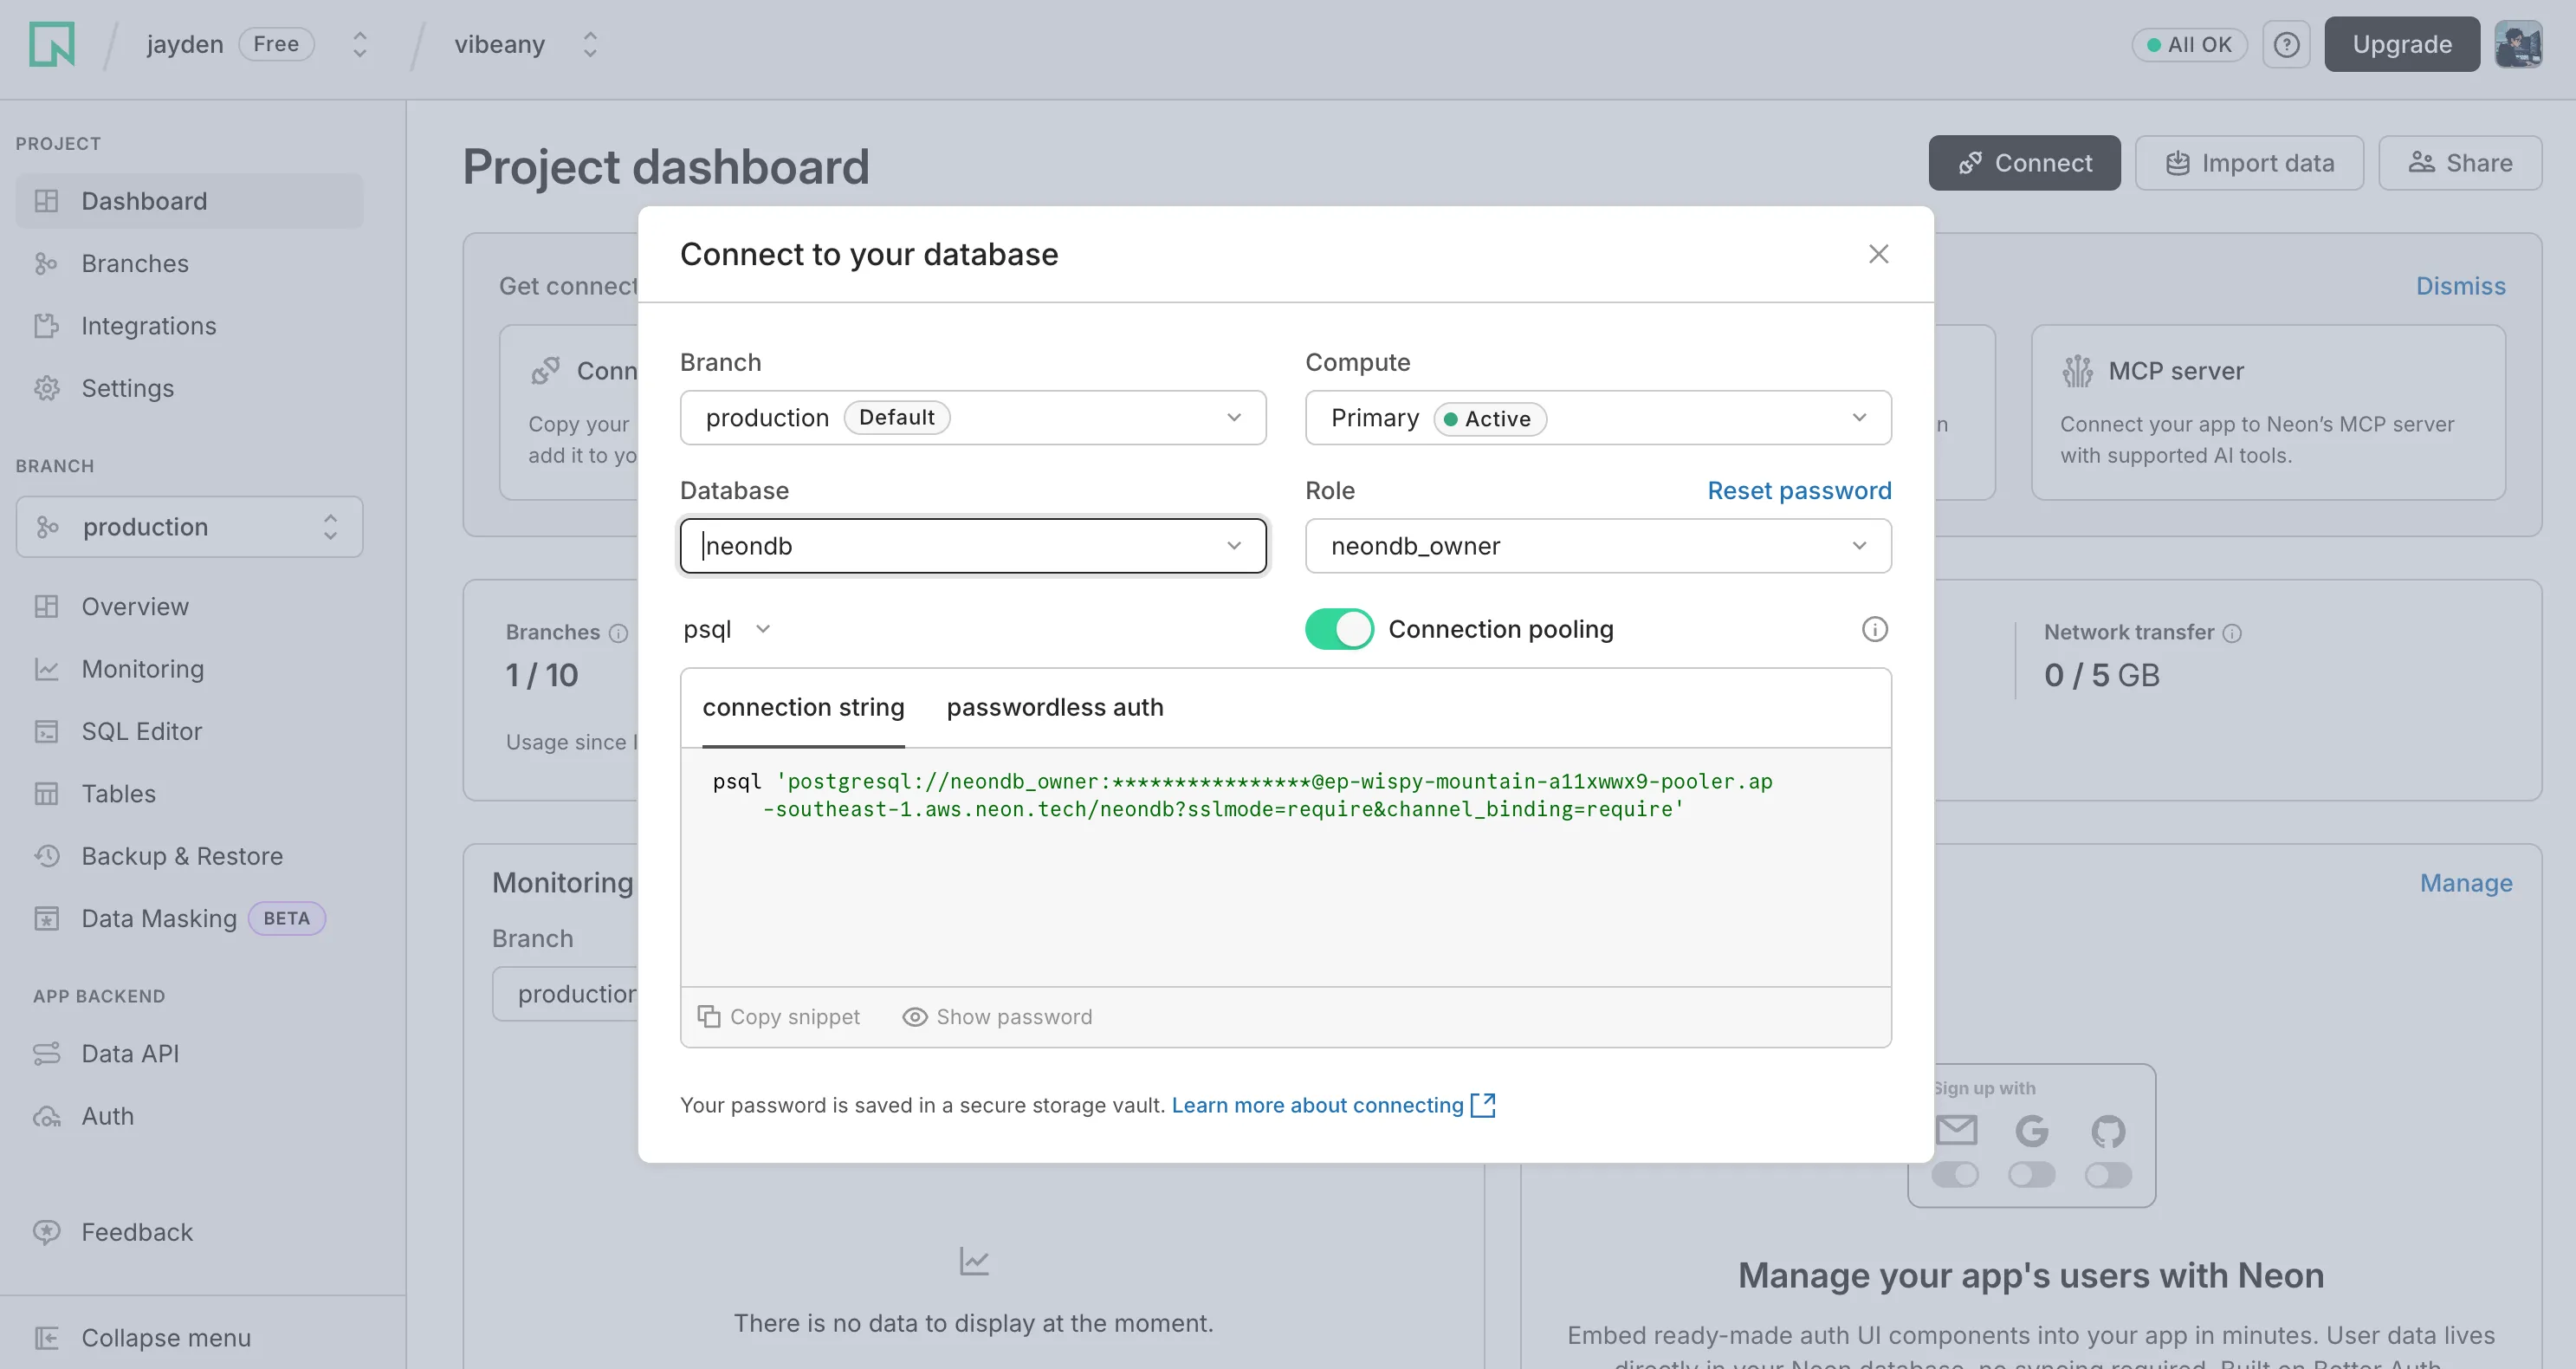The width and height of the screenshot is (2576, 1369).
Task: Open Backup & Restore from sidebar
Action: tap(181, 856)
